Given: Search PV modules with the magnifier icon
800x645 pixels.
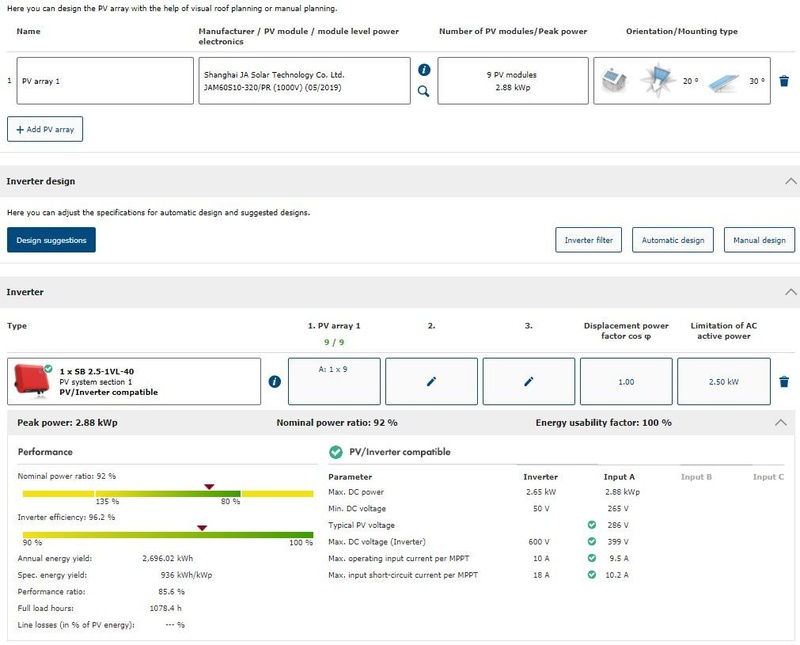Looking at the screenshot, I should [x=424, y=91].
